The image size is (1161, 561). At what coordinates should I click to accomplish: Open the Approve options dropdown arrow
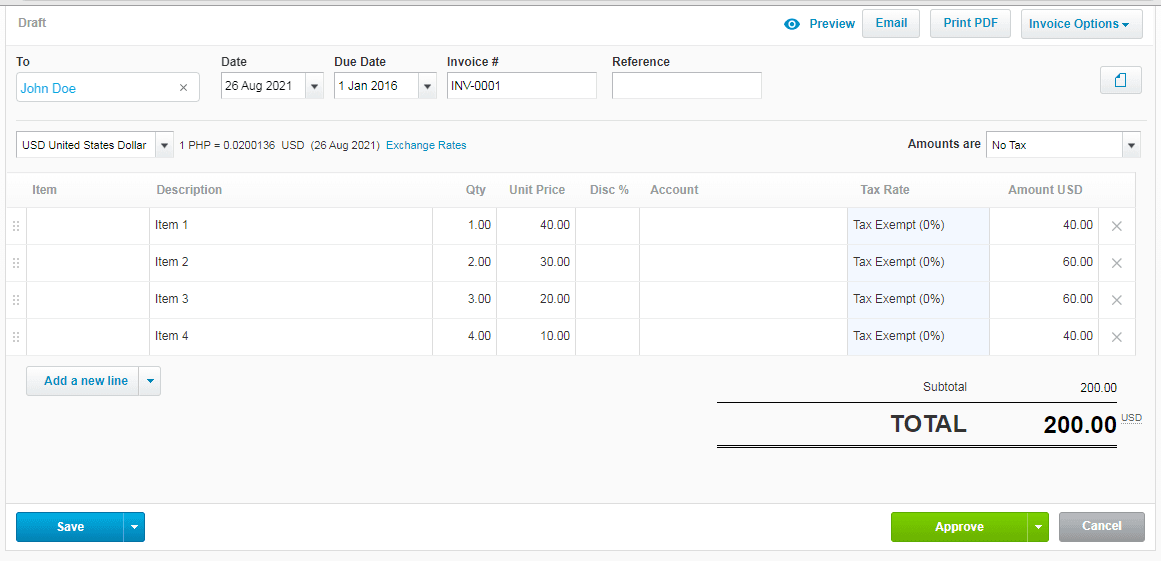point(1038,527)
